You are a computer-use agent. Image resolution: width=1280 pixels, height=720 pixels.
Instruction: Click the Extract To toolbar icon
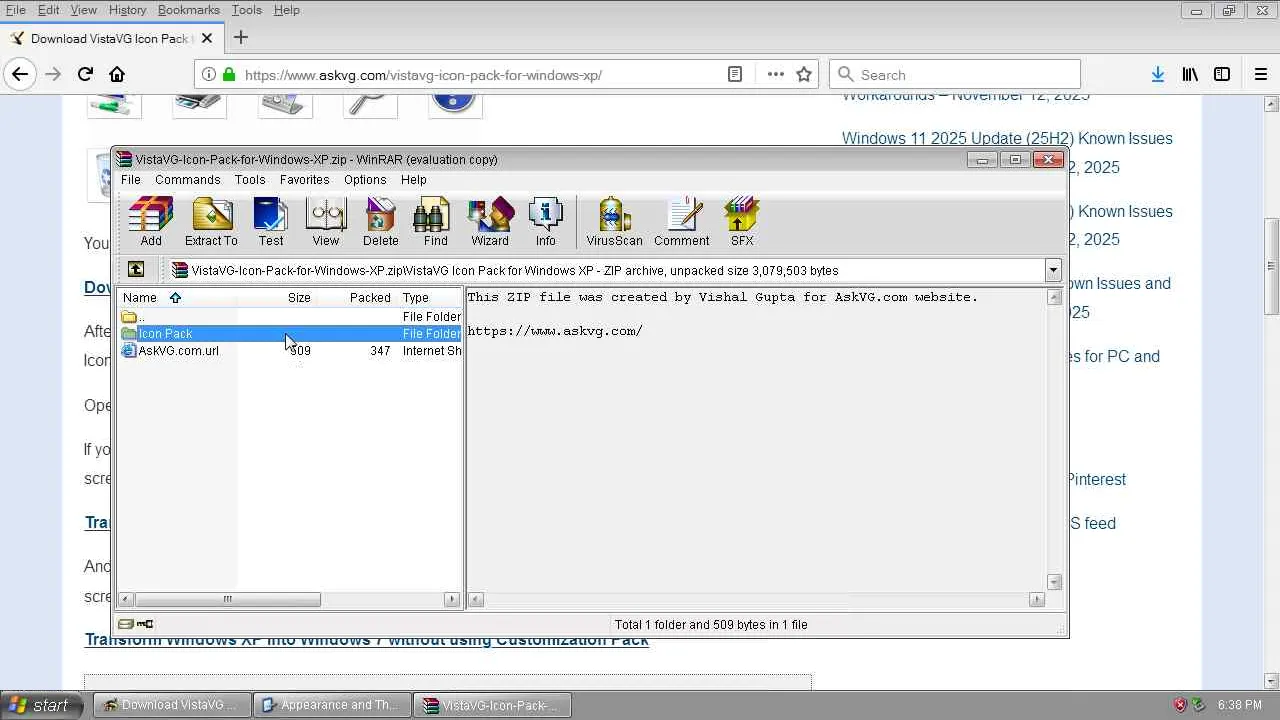click(x=211, y=221)
